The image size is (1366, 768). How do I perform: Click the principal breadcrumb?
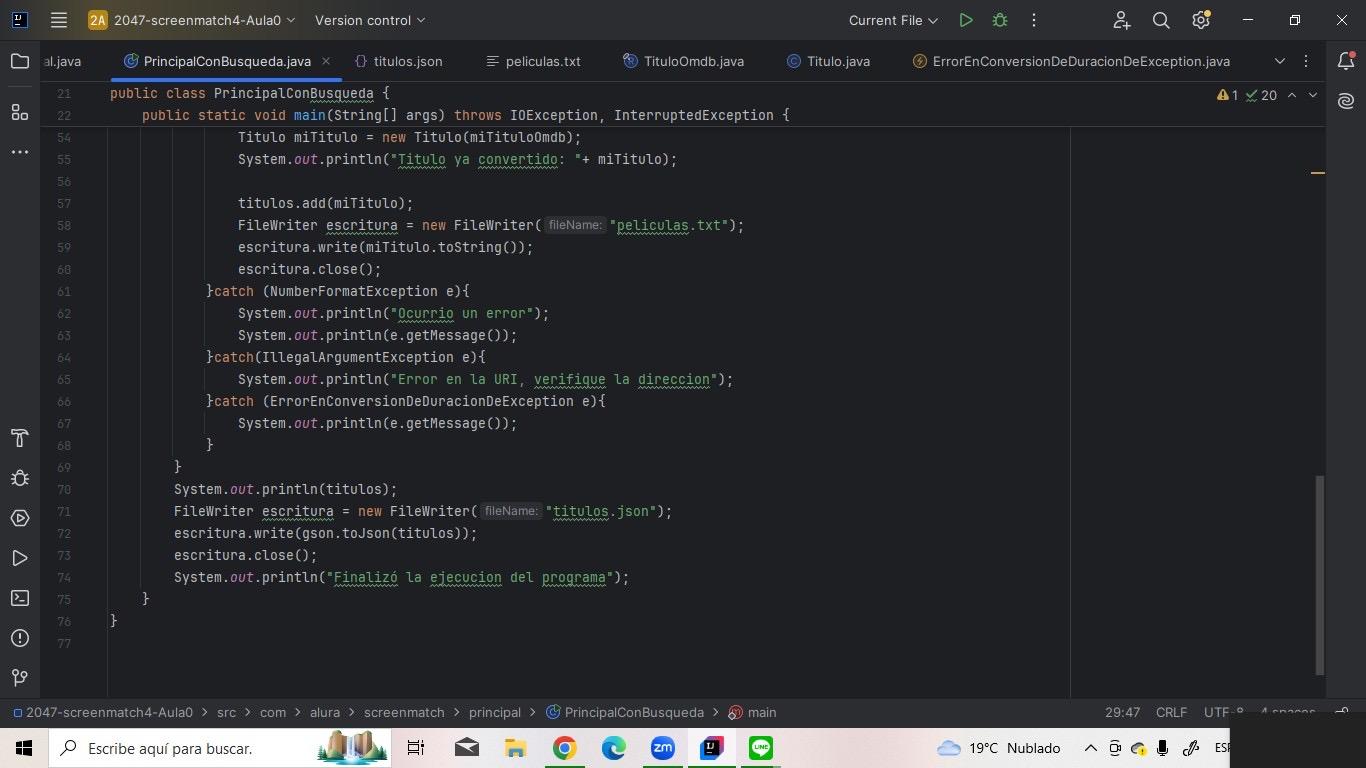[495, 712]
